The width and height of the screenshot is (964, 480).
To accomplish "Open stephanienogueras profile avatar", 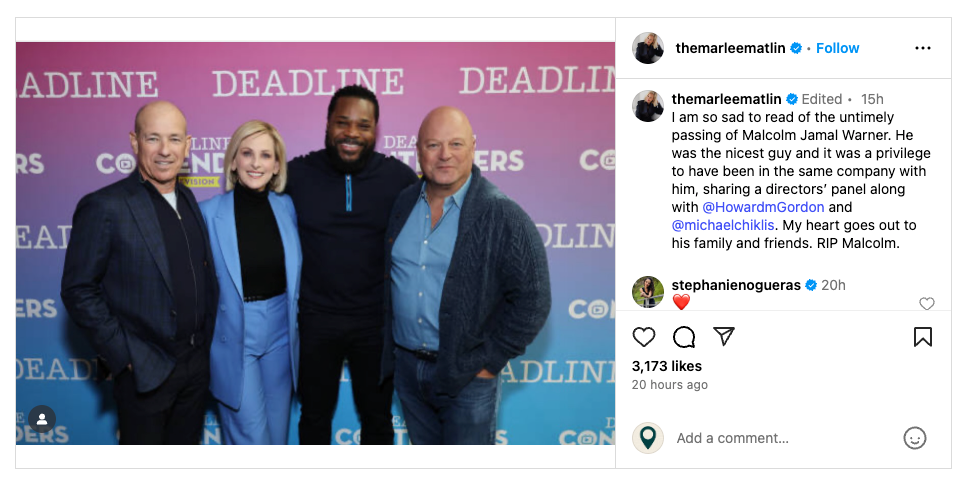I will click(648, 291).
